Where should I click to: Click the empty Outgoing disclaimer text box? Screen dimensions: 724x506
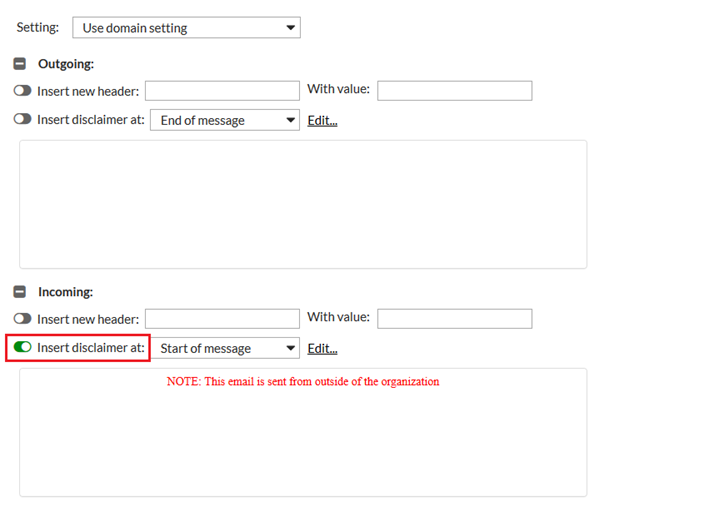pyautogui.click(x=302, y=204)
